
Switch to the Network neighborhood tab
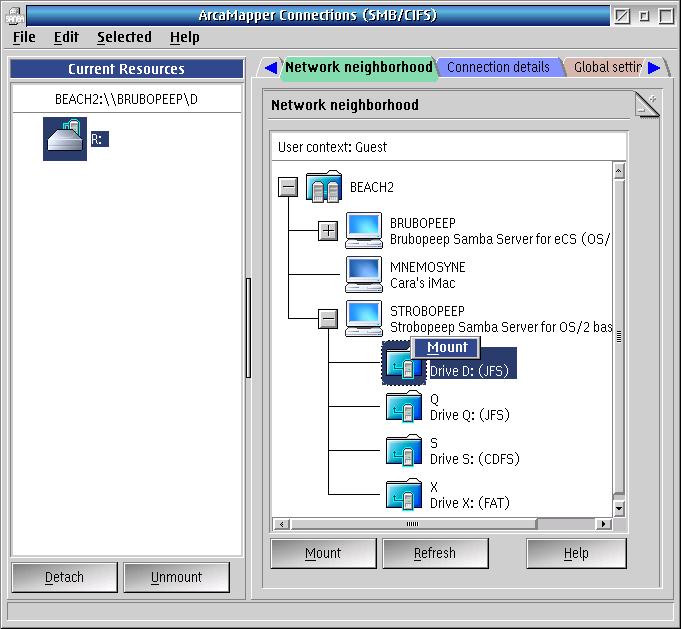359,67
